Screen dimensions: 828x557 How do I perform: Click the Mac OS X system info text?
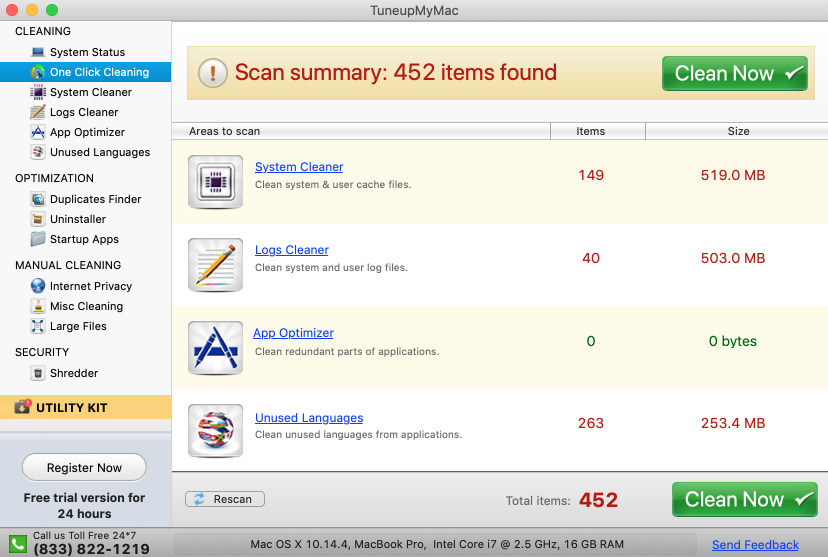pos(437,544)
